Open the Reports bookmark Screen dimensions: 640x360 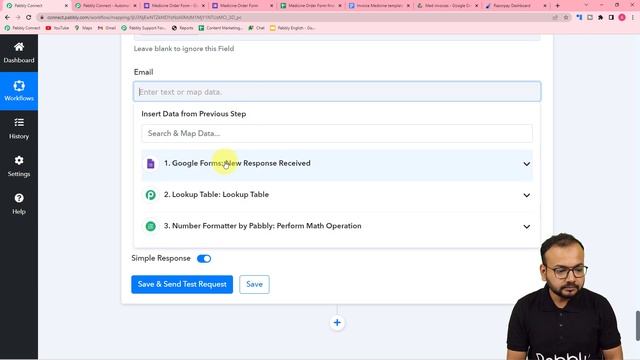182,28
